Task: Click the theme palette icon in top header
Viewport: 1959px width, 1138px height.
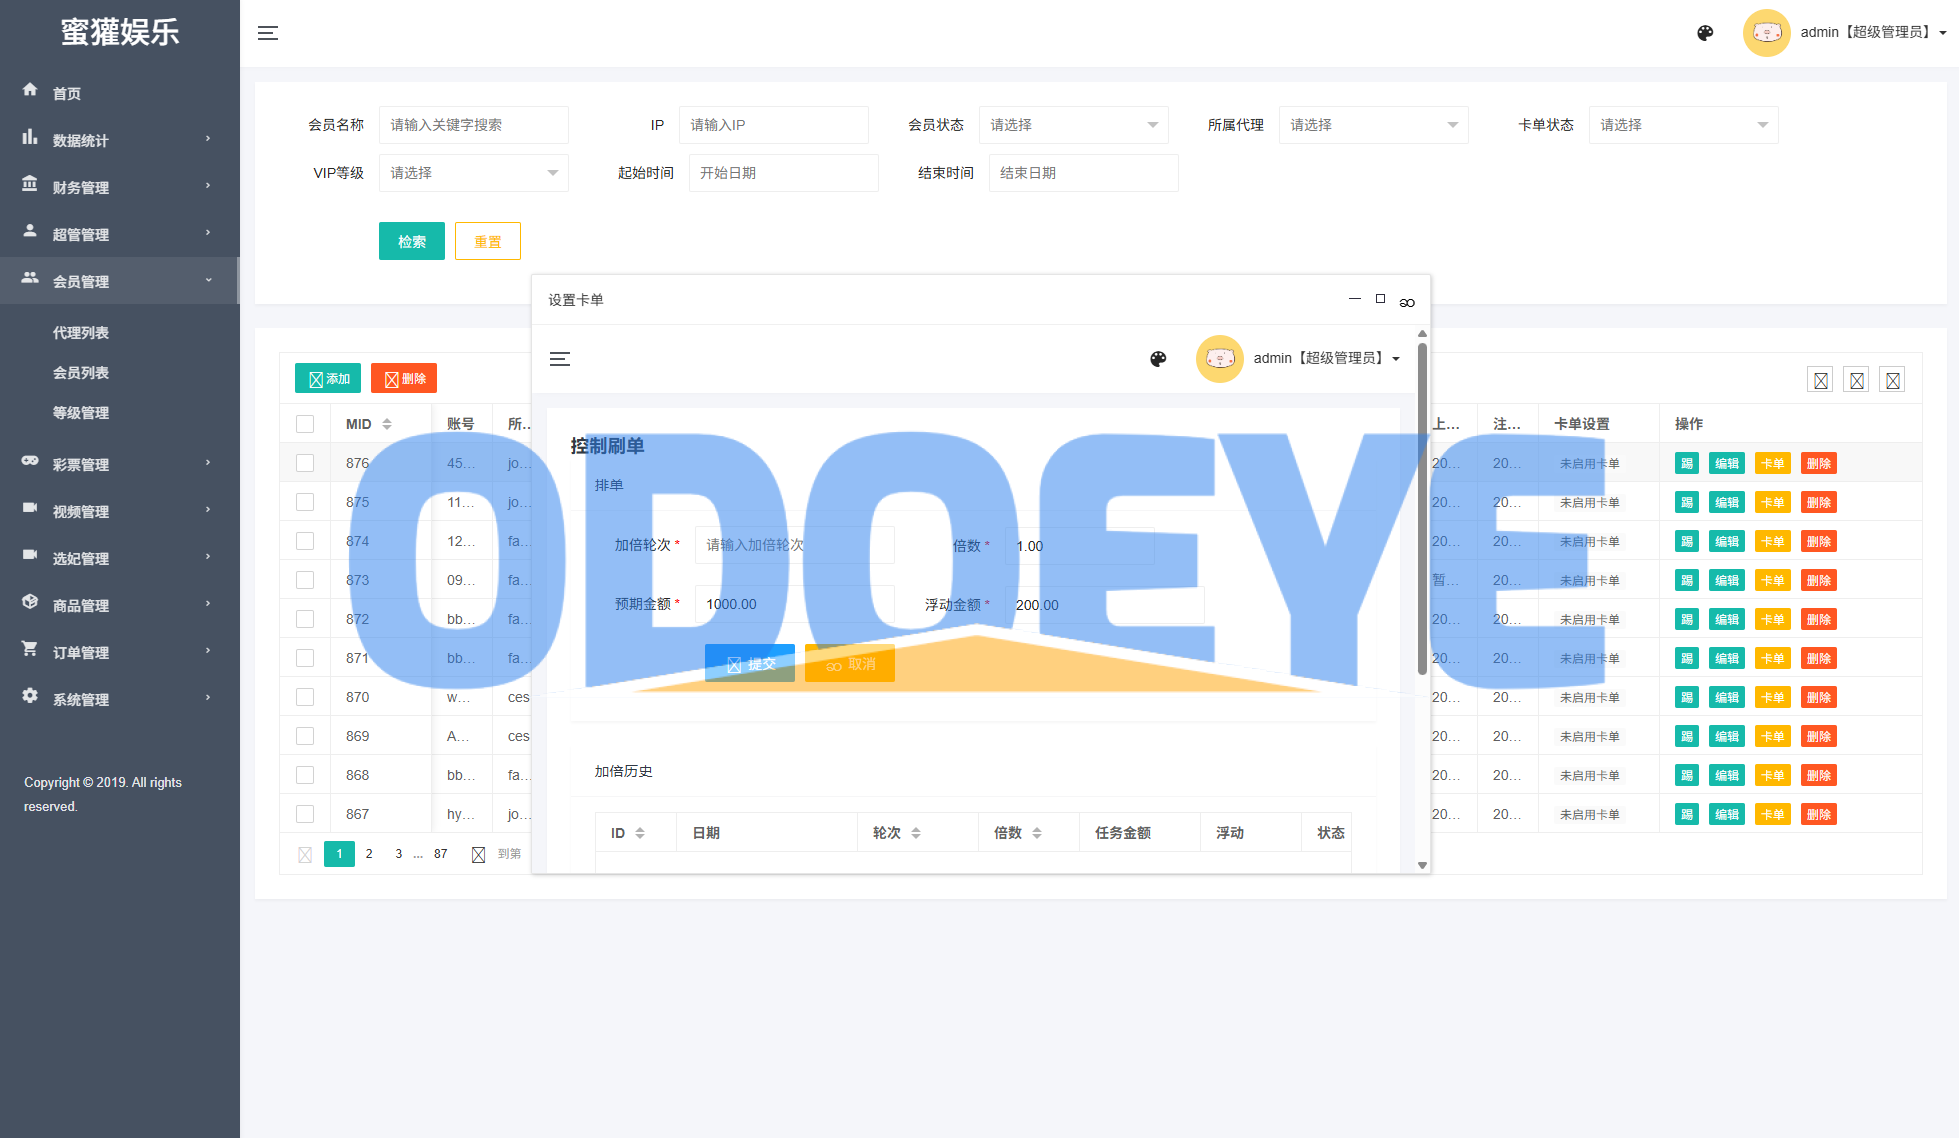Action: [x=1705, y=33]
